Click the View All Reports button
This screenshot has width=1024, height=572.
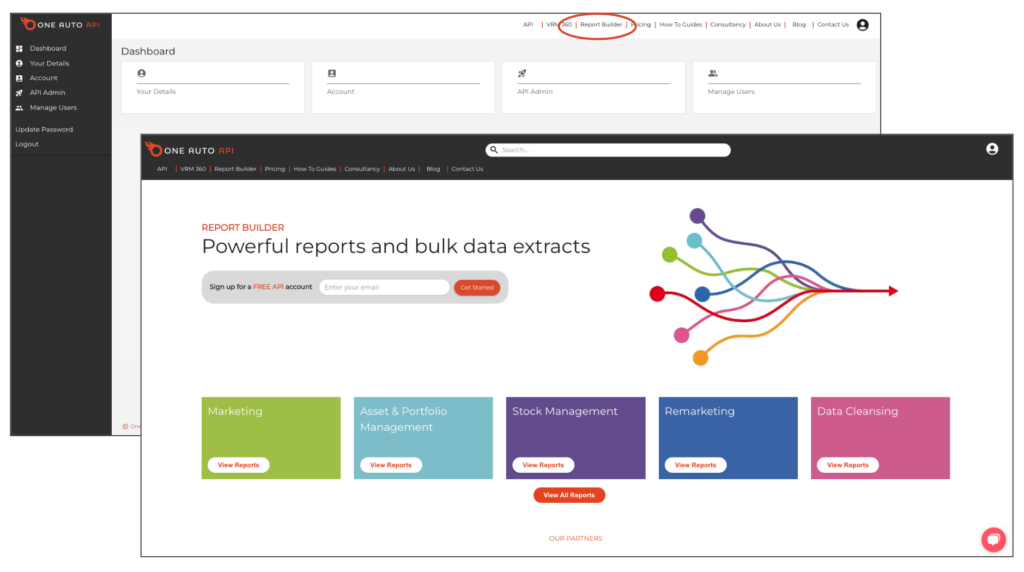(569, 495)
